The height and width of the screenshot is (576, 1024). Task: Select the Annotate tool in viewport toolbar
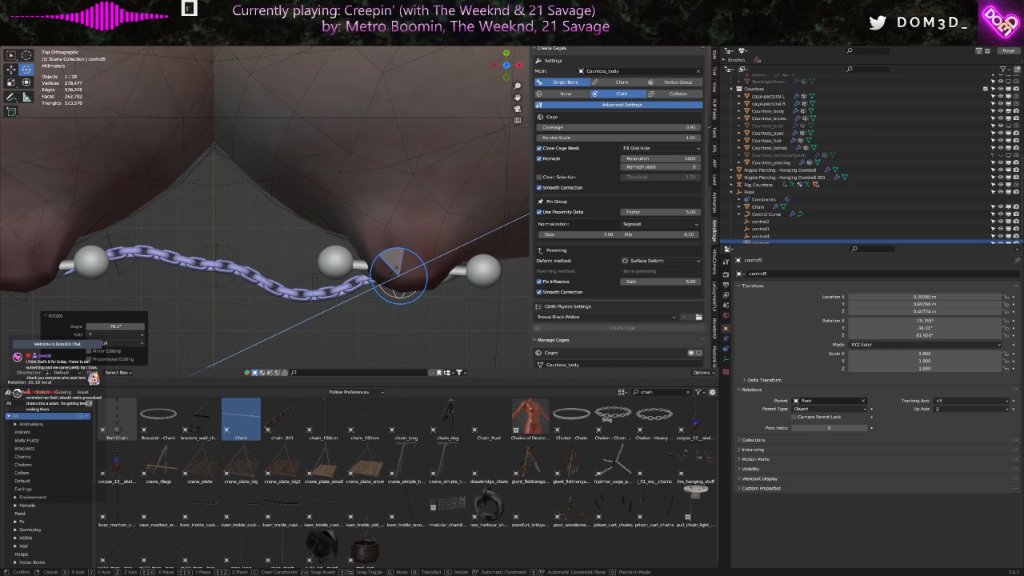(x=11, y=97)
